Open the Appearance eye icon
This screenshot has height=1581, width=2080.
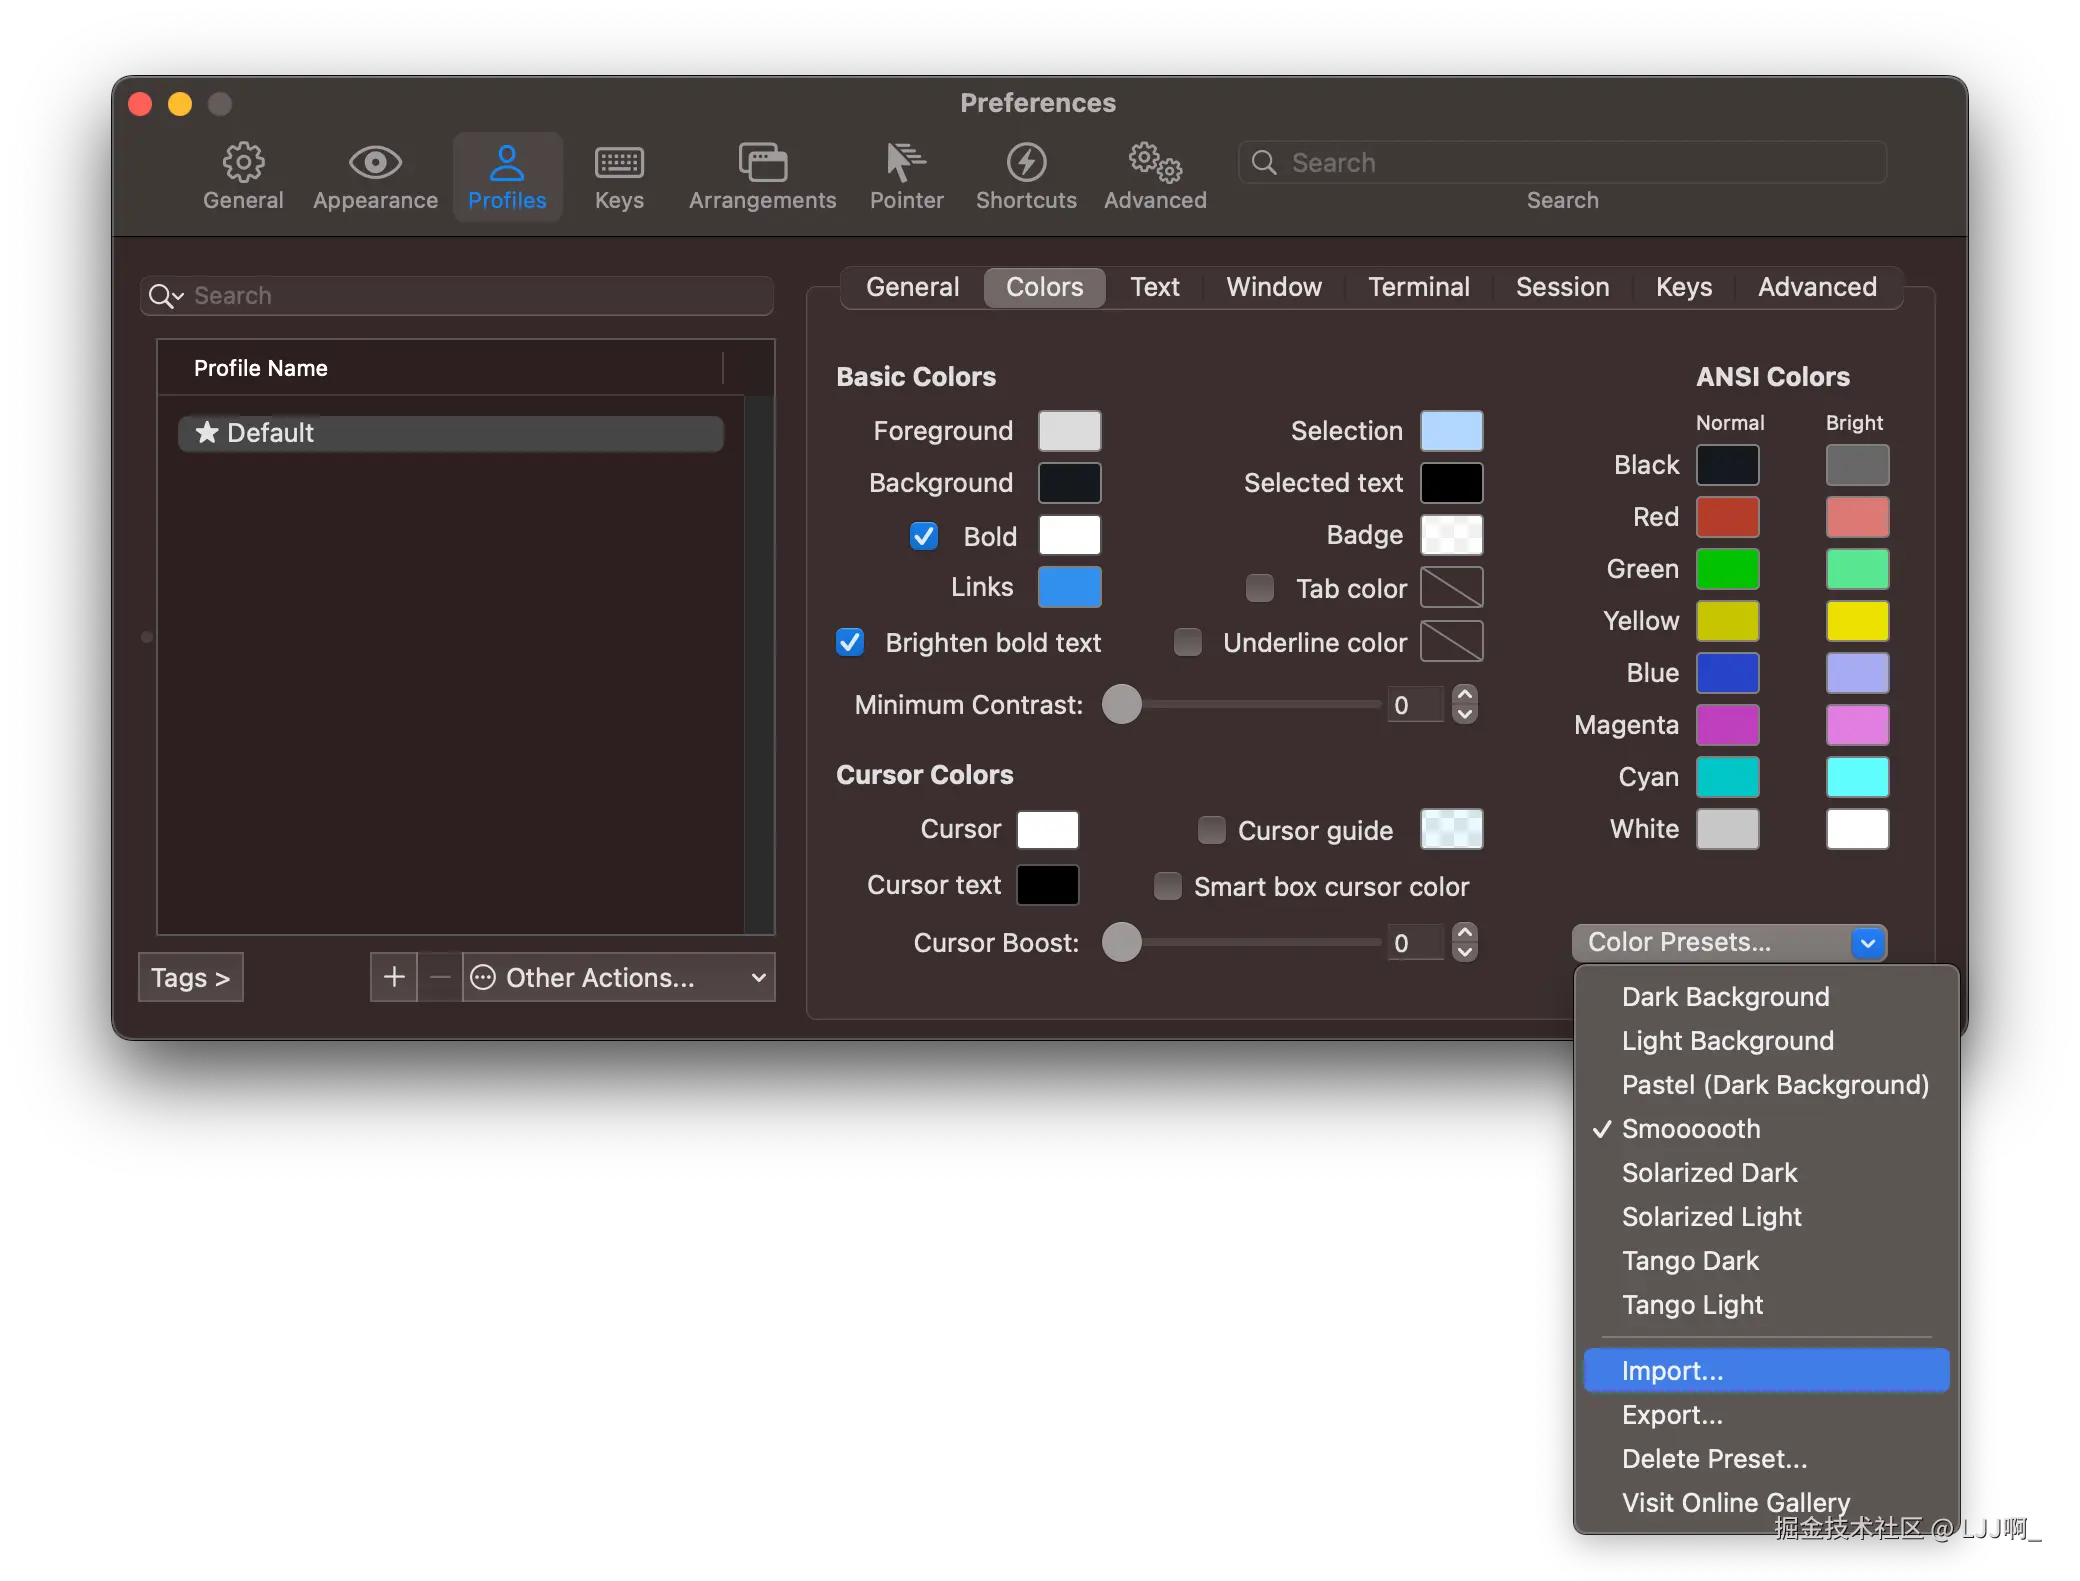point(375,163)
